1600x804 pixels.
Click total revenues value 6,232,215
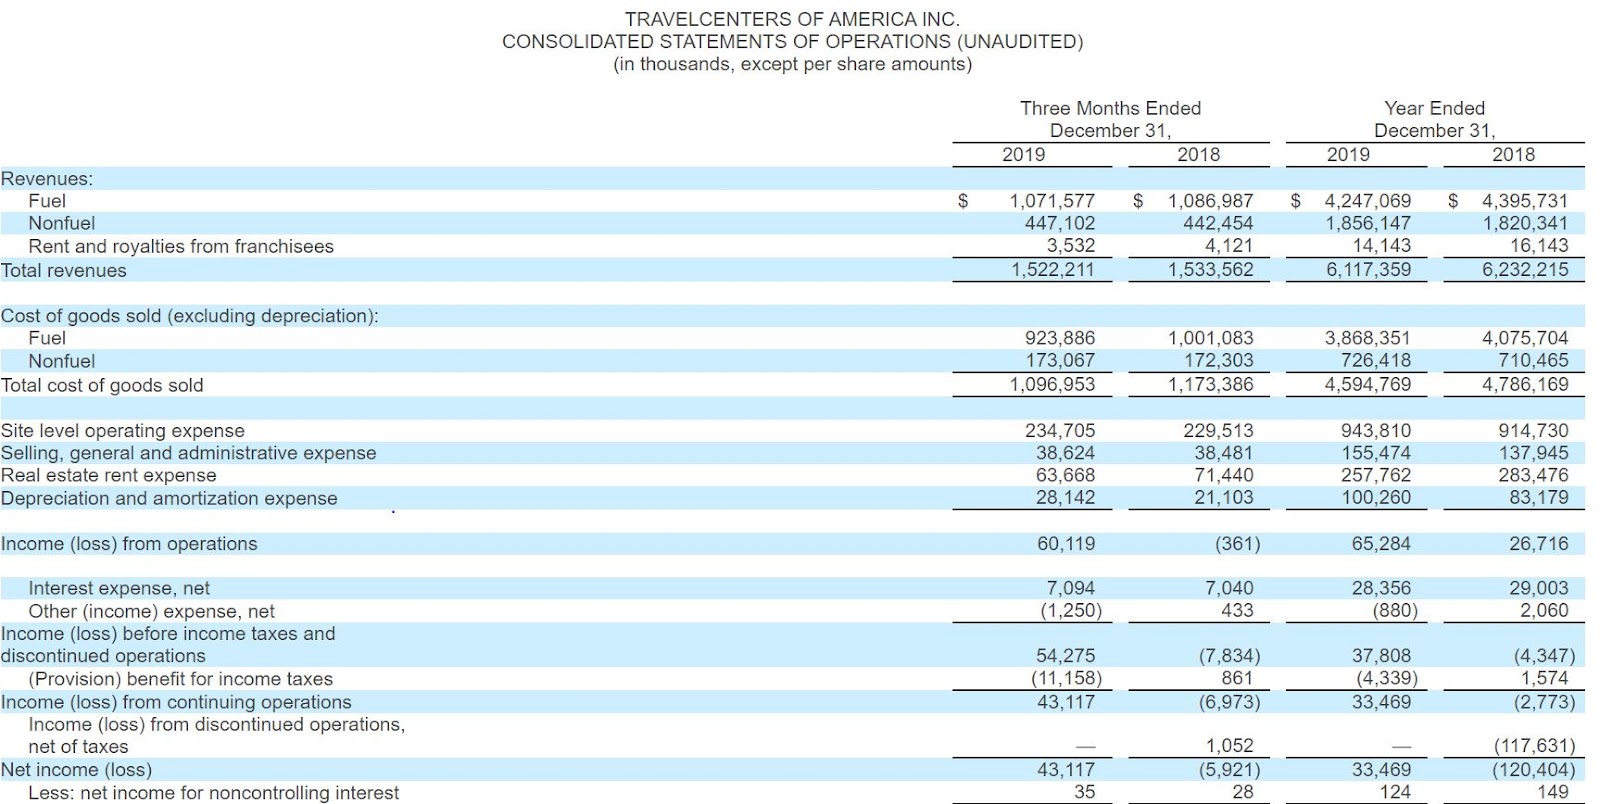(x=1525, y=269)
